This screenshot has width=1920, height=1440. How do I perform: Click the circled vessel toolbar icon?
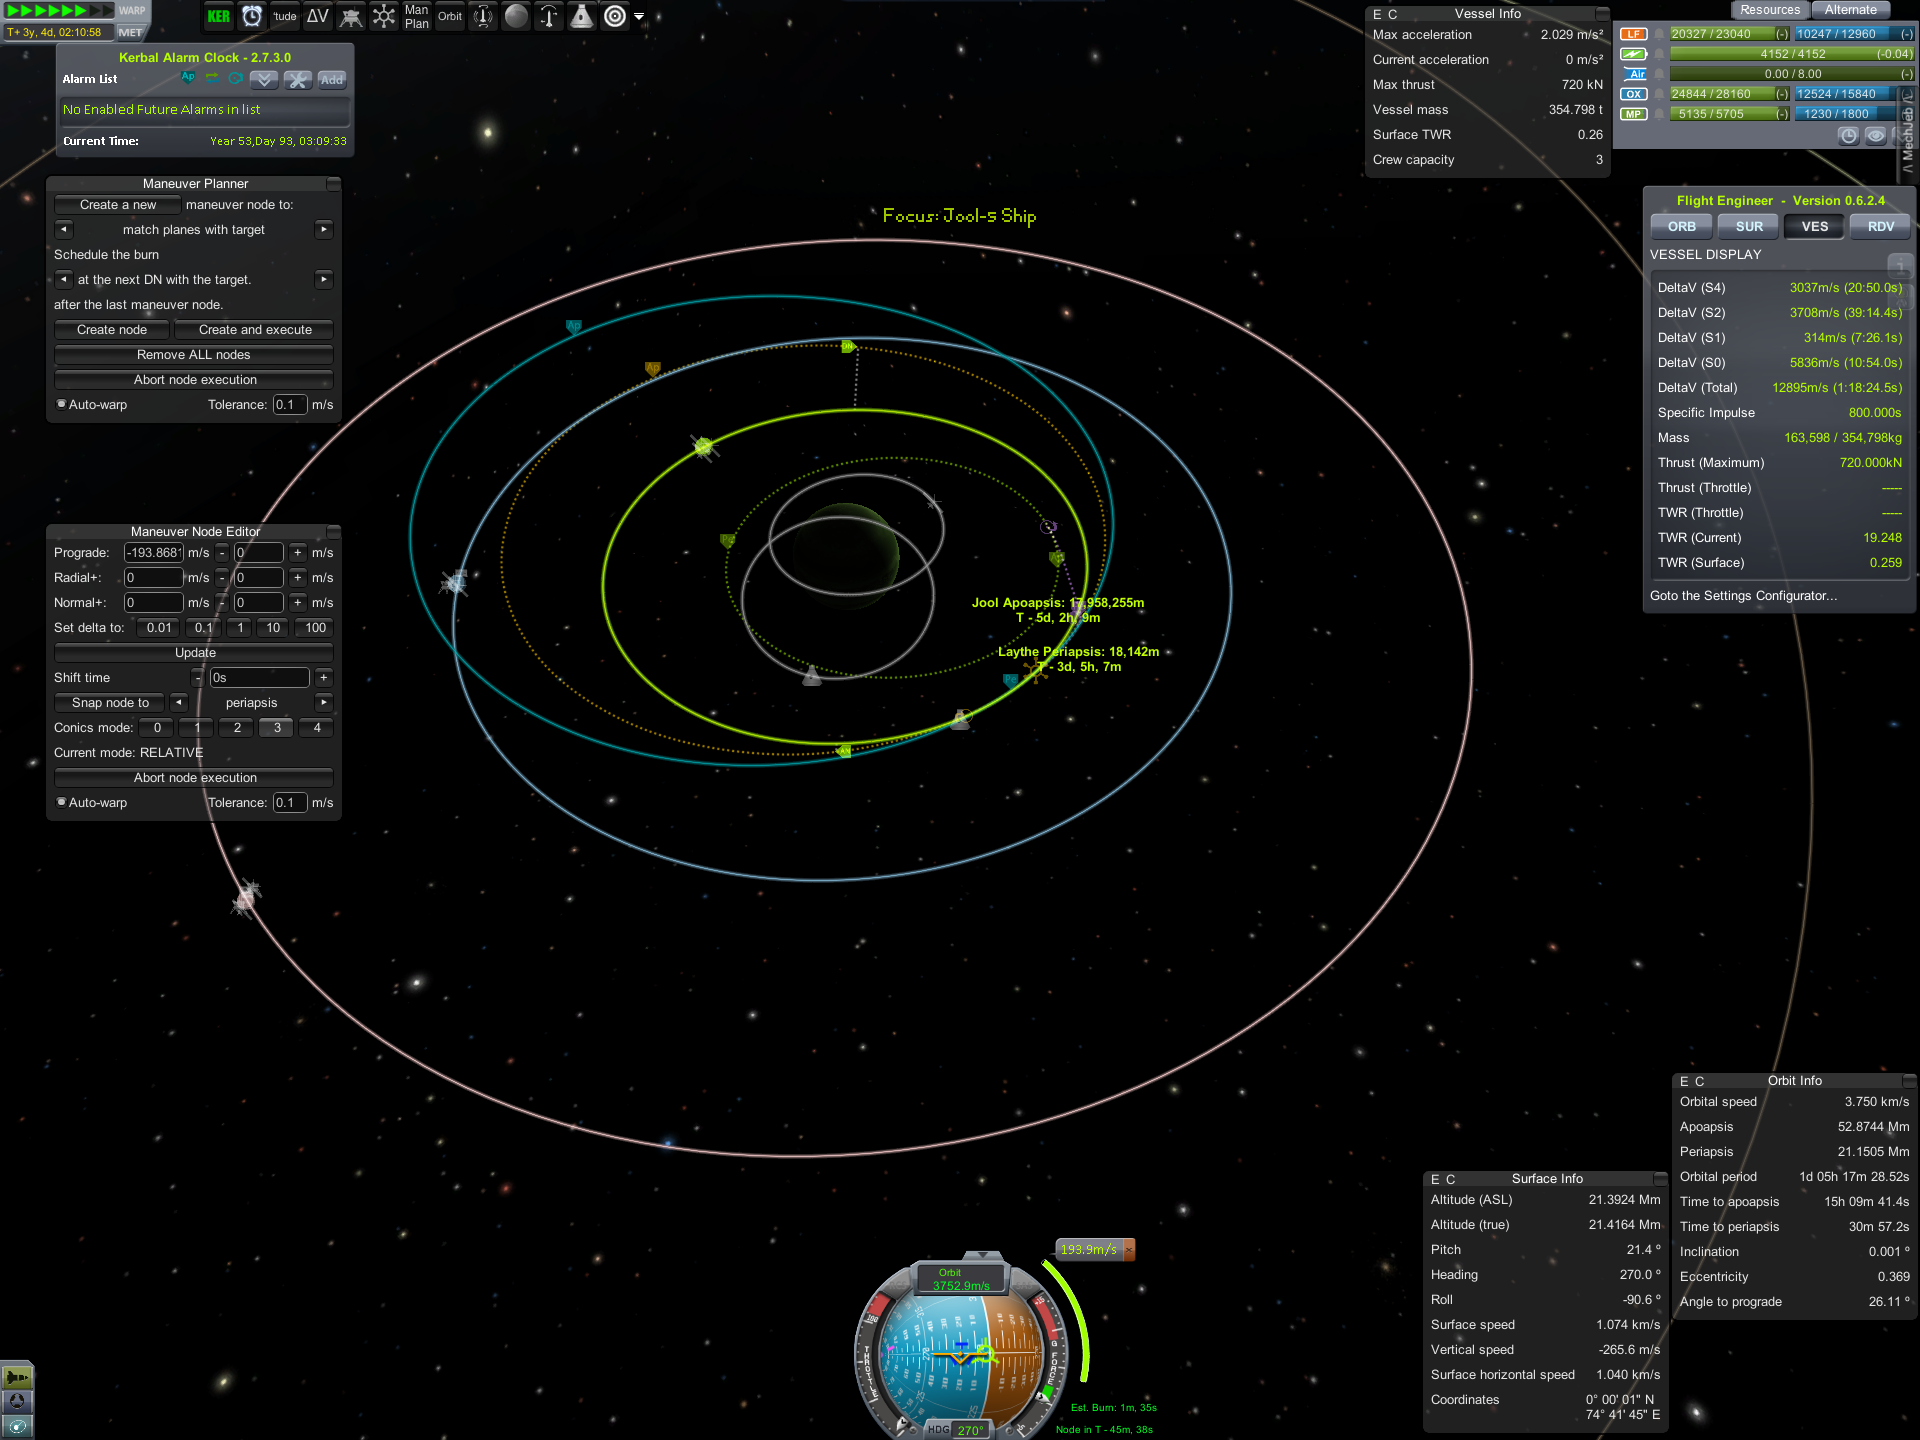click(483, 16)
